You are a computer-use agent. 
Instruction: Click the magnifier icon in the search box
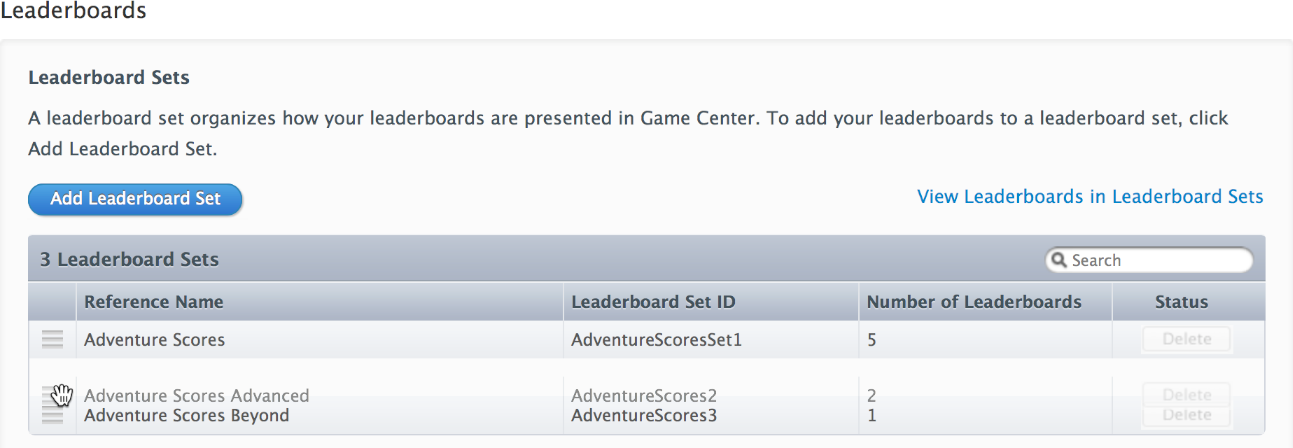click(1059, 260)
